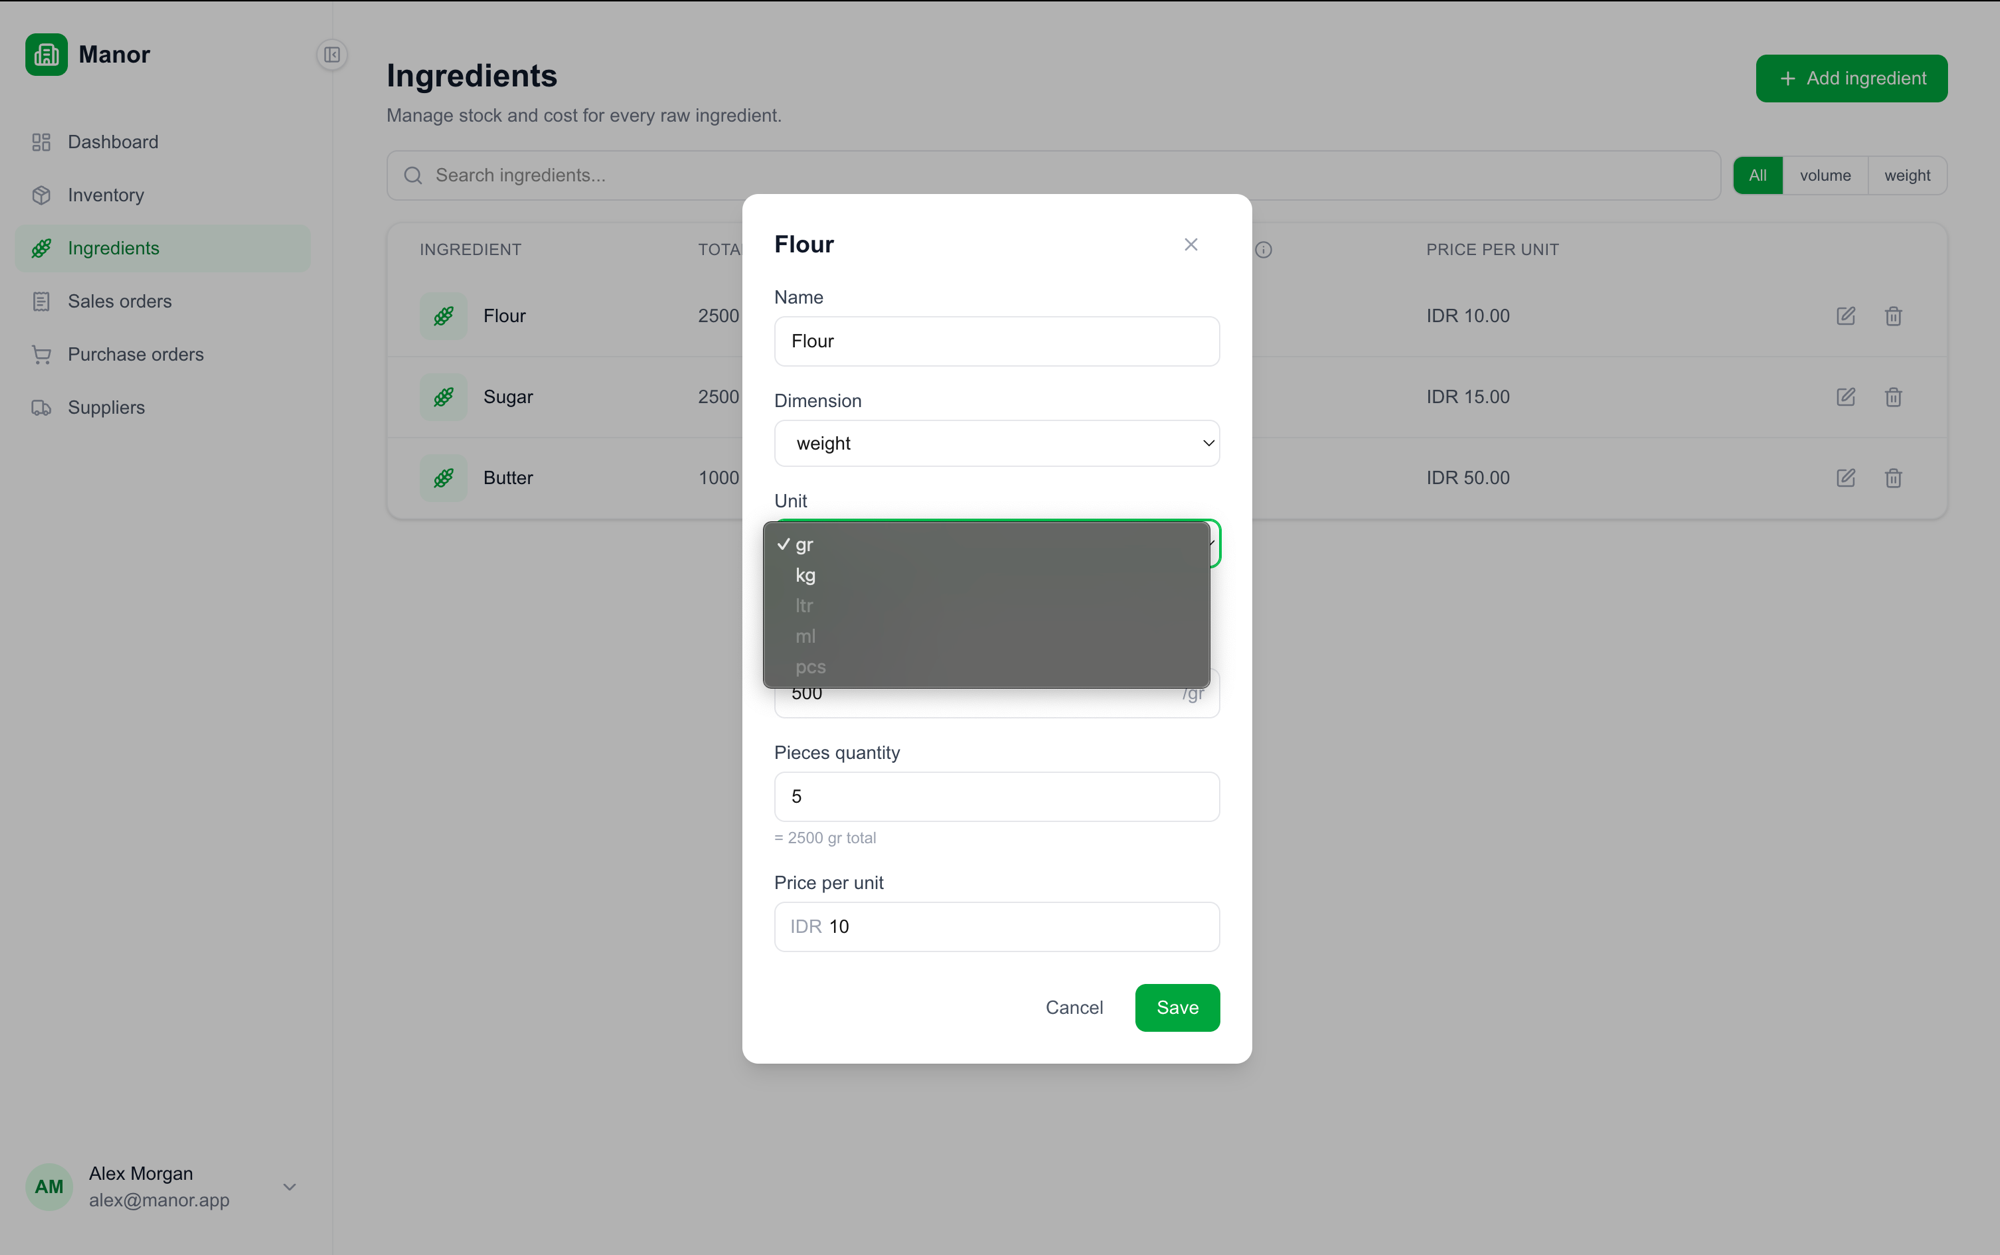Click the Manor logo icon
2000x1255 pixels.
pyautogui.click(x=46, y=54)
